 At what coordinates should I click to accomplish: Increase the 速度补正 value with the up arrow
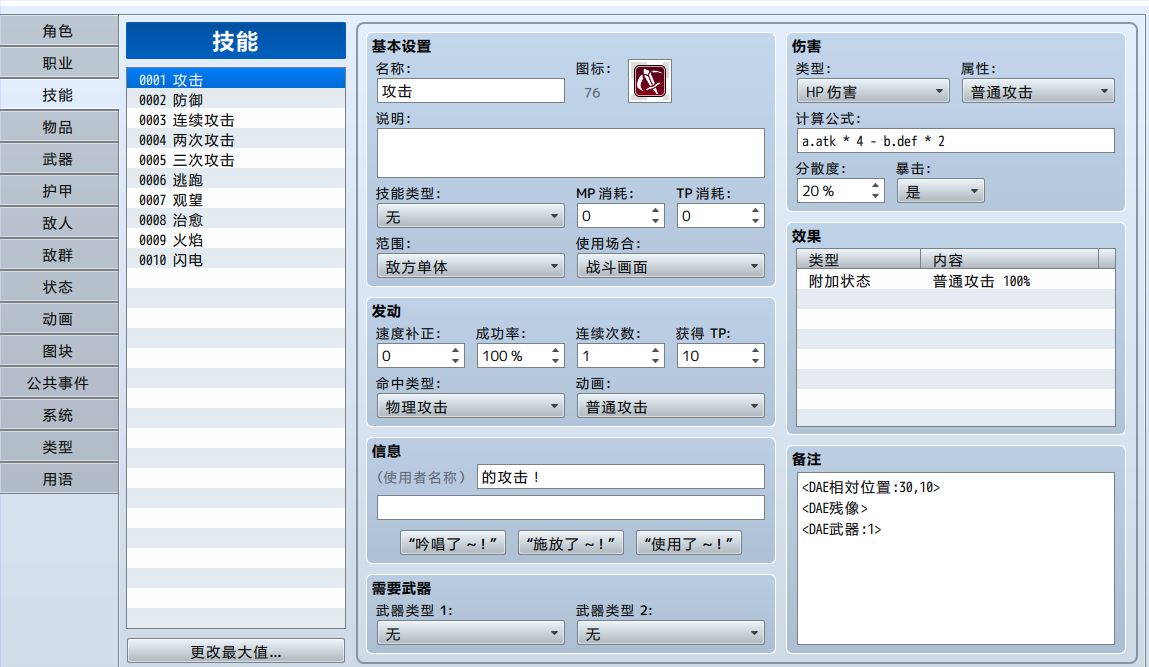pos(455,350)
